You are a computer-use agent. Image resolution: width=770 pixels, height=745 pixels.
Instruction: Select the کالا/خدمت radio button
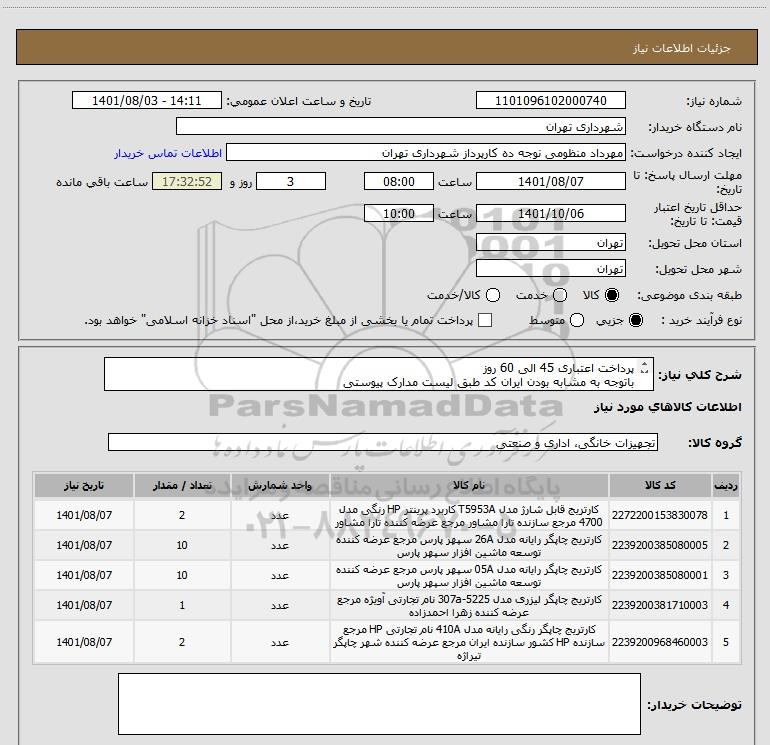[x=493, y=295]
